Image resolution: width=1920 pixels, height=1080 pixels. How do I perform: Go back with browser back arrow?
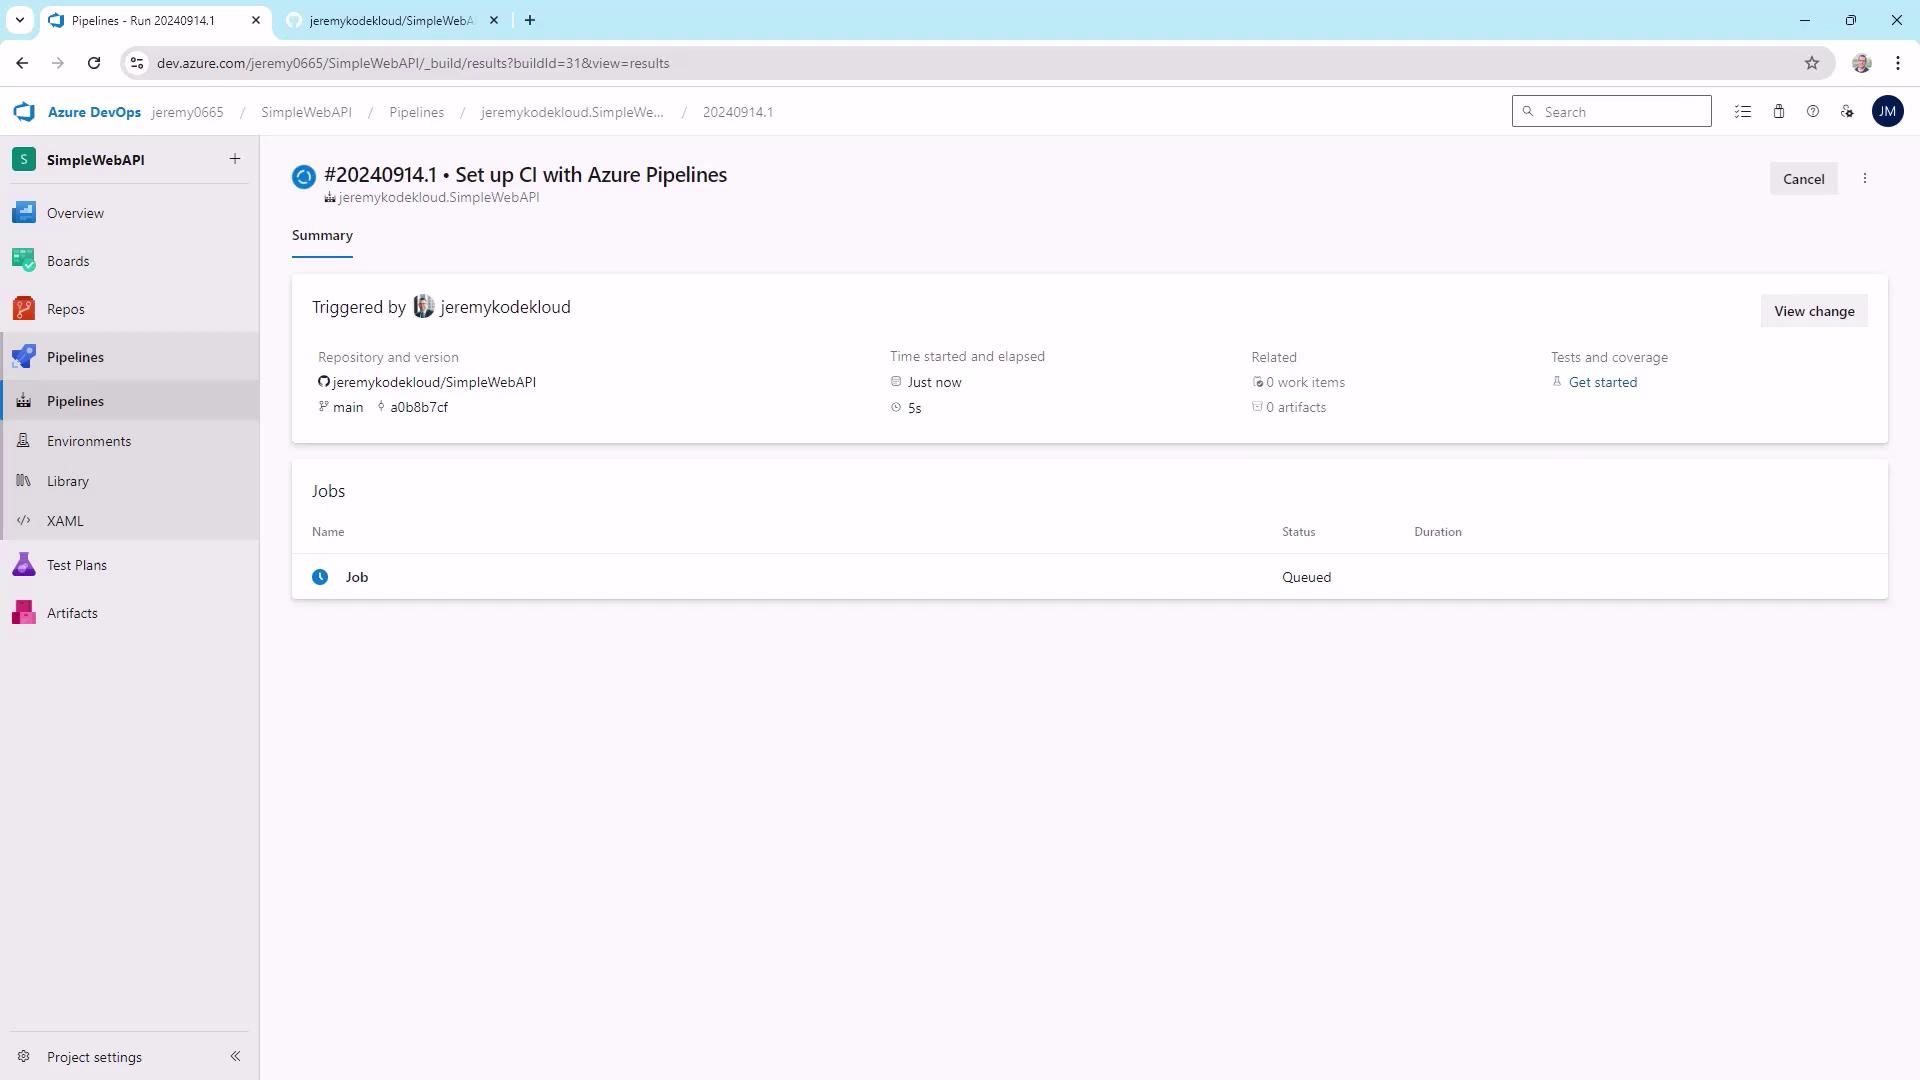pyautogui.click(x=22, y=63)
